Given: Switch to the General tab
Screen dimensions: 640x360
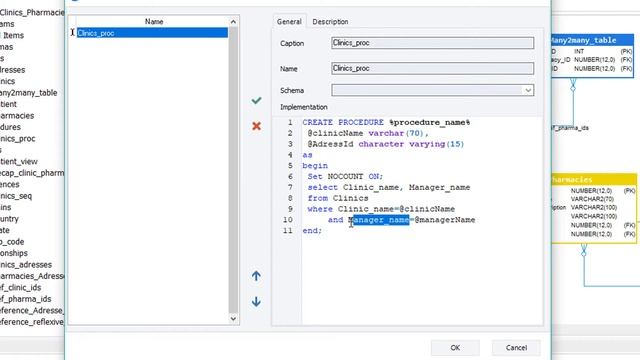Looking at the screenshot, I should pyautogui.click(x=289, y=22).
